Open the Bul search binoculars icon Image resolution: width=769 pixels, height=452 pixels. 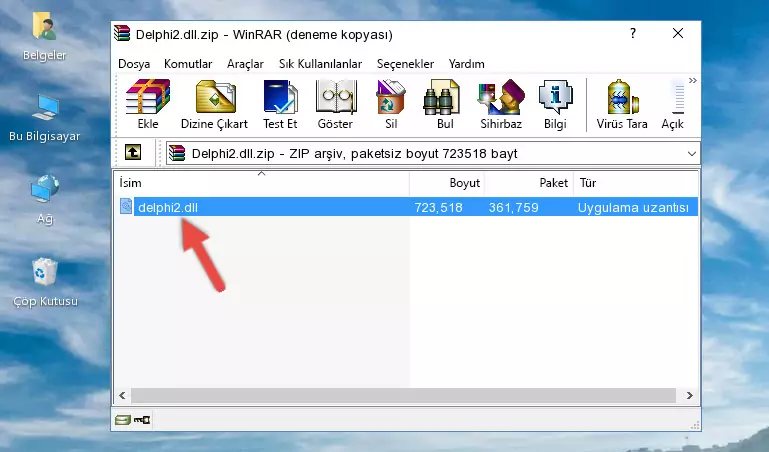point(441,97)
